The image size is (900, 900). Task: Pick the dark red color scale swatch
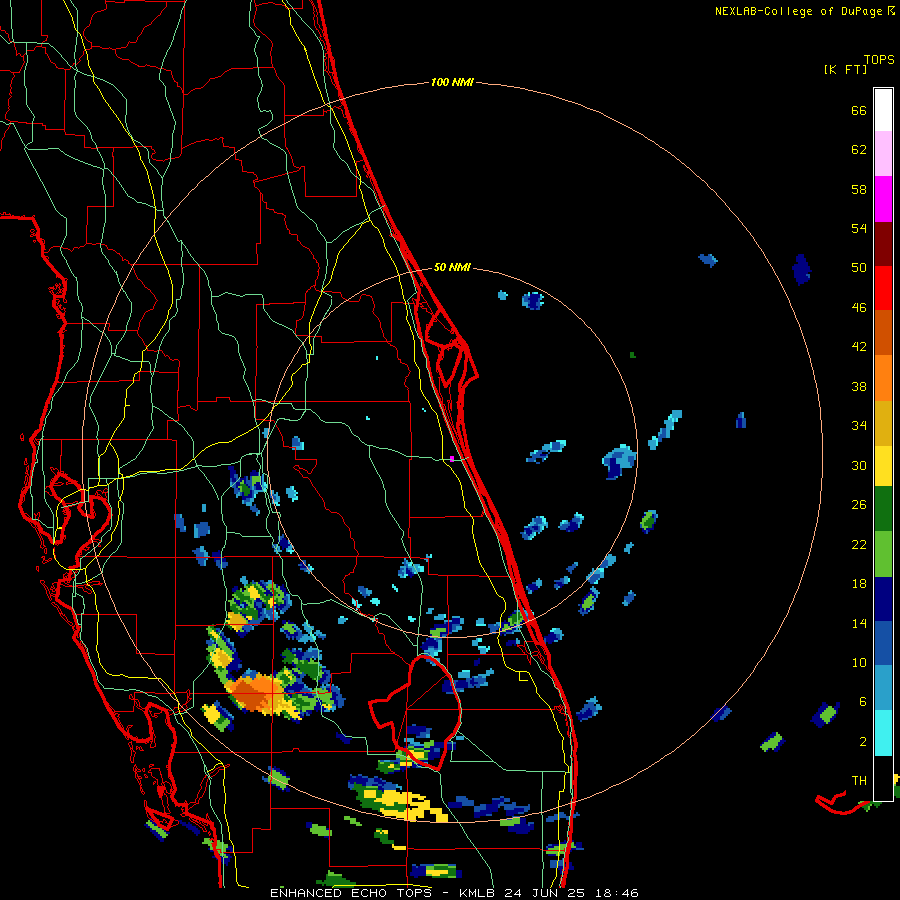883,243
